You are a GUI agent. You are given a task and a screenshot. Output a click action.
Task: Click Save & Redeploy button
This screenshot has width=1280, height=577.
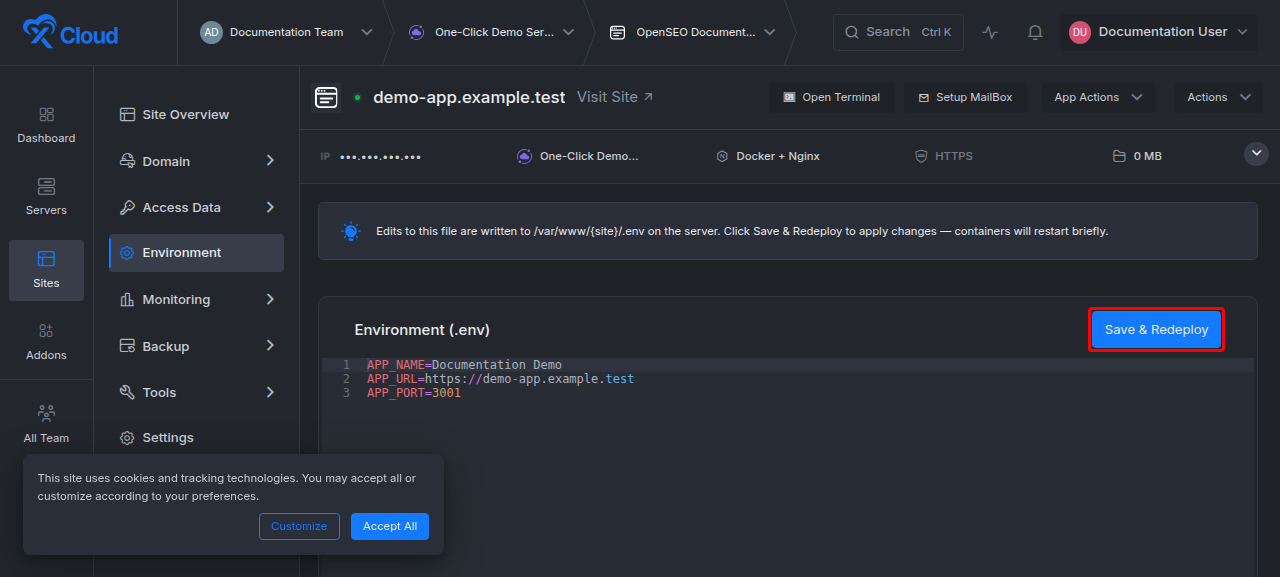tap(1156, 330)
